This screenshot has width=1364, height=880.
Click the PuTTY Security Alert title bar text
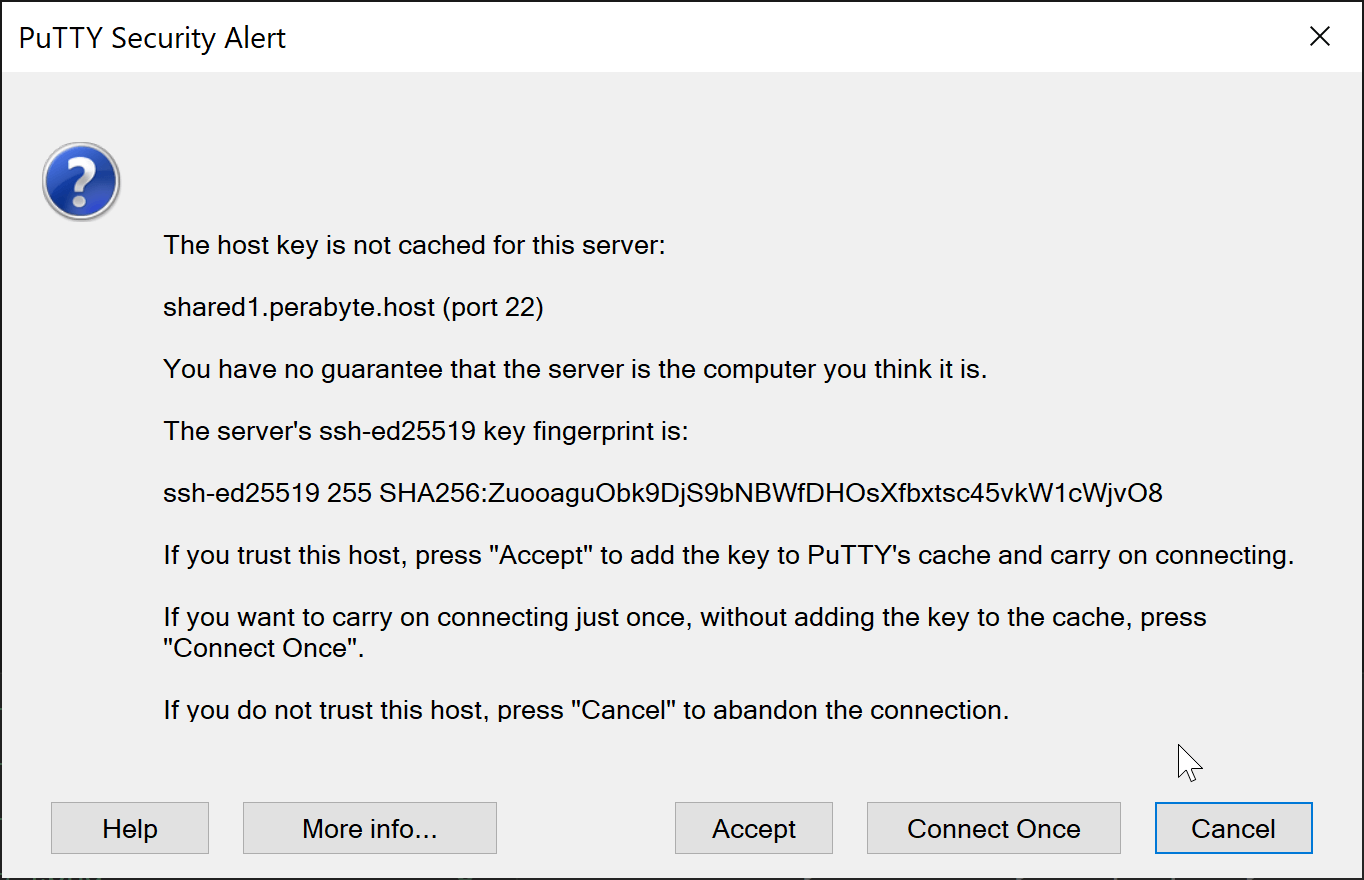[x=152, y=38]
